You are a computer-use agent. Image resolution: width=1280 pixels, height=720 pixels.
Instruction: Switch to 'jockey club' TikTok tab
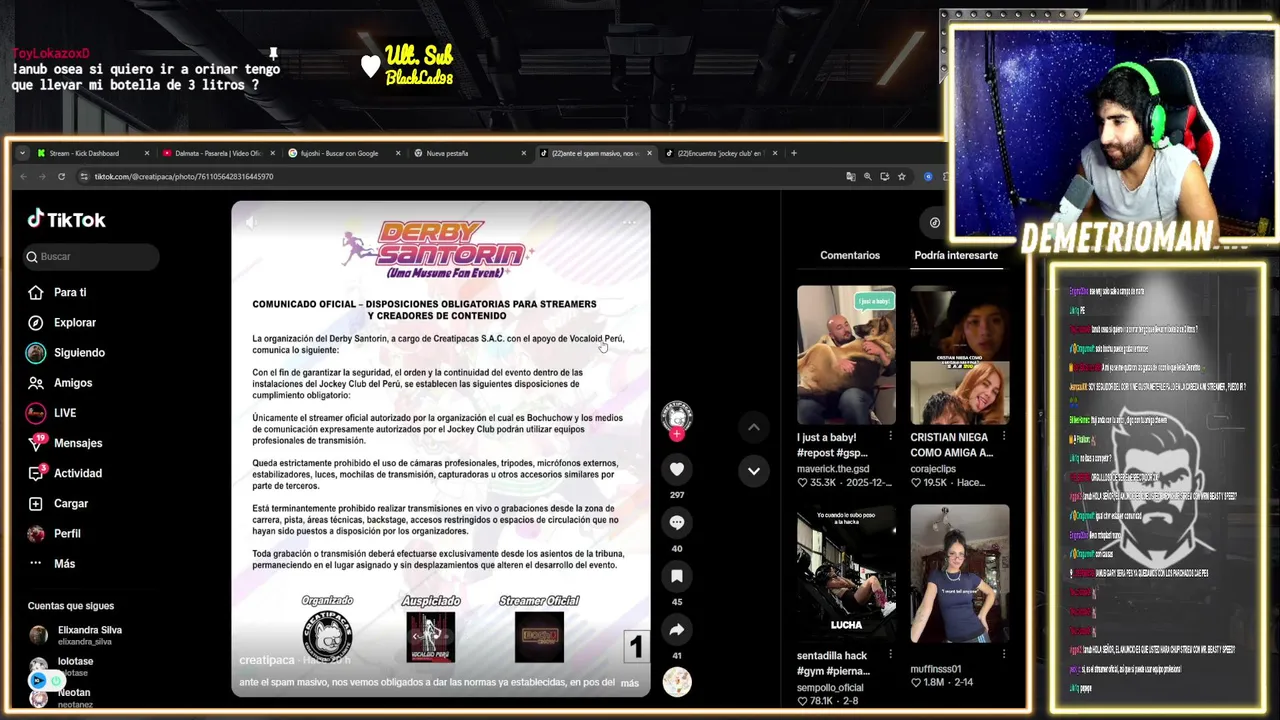(x=720, y=153)
